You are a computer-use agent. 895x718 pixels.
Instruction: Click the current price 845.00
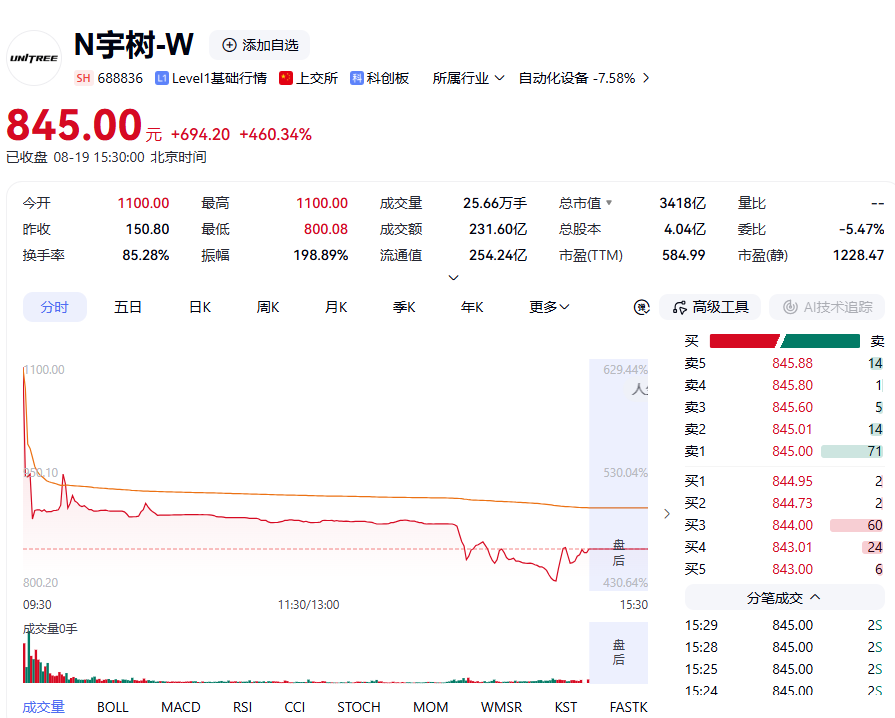point(74,125)
